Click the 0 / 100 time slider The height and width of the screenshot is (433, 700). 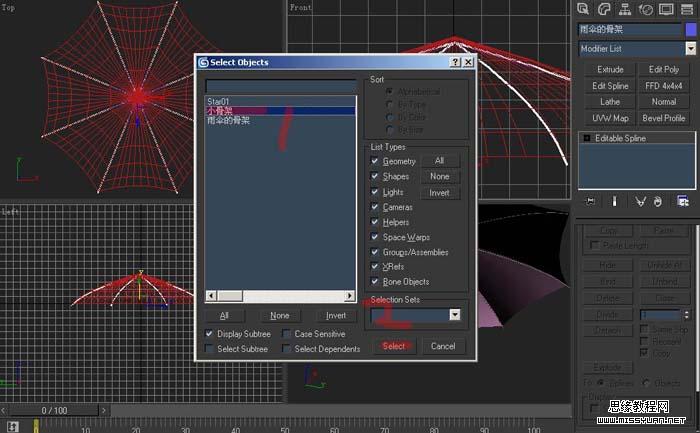click(x=54, y=410)
